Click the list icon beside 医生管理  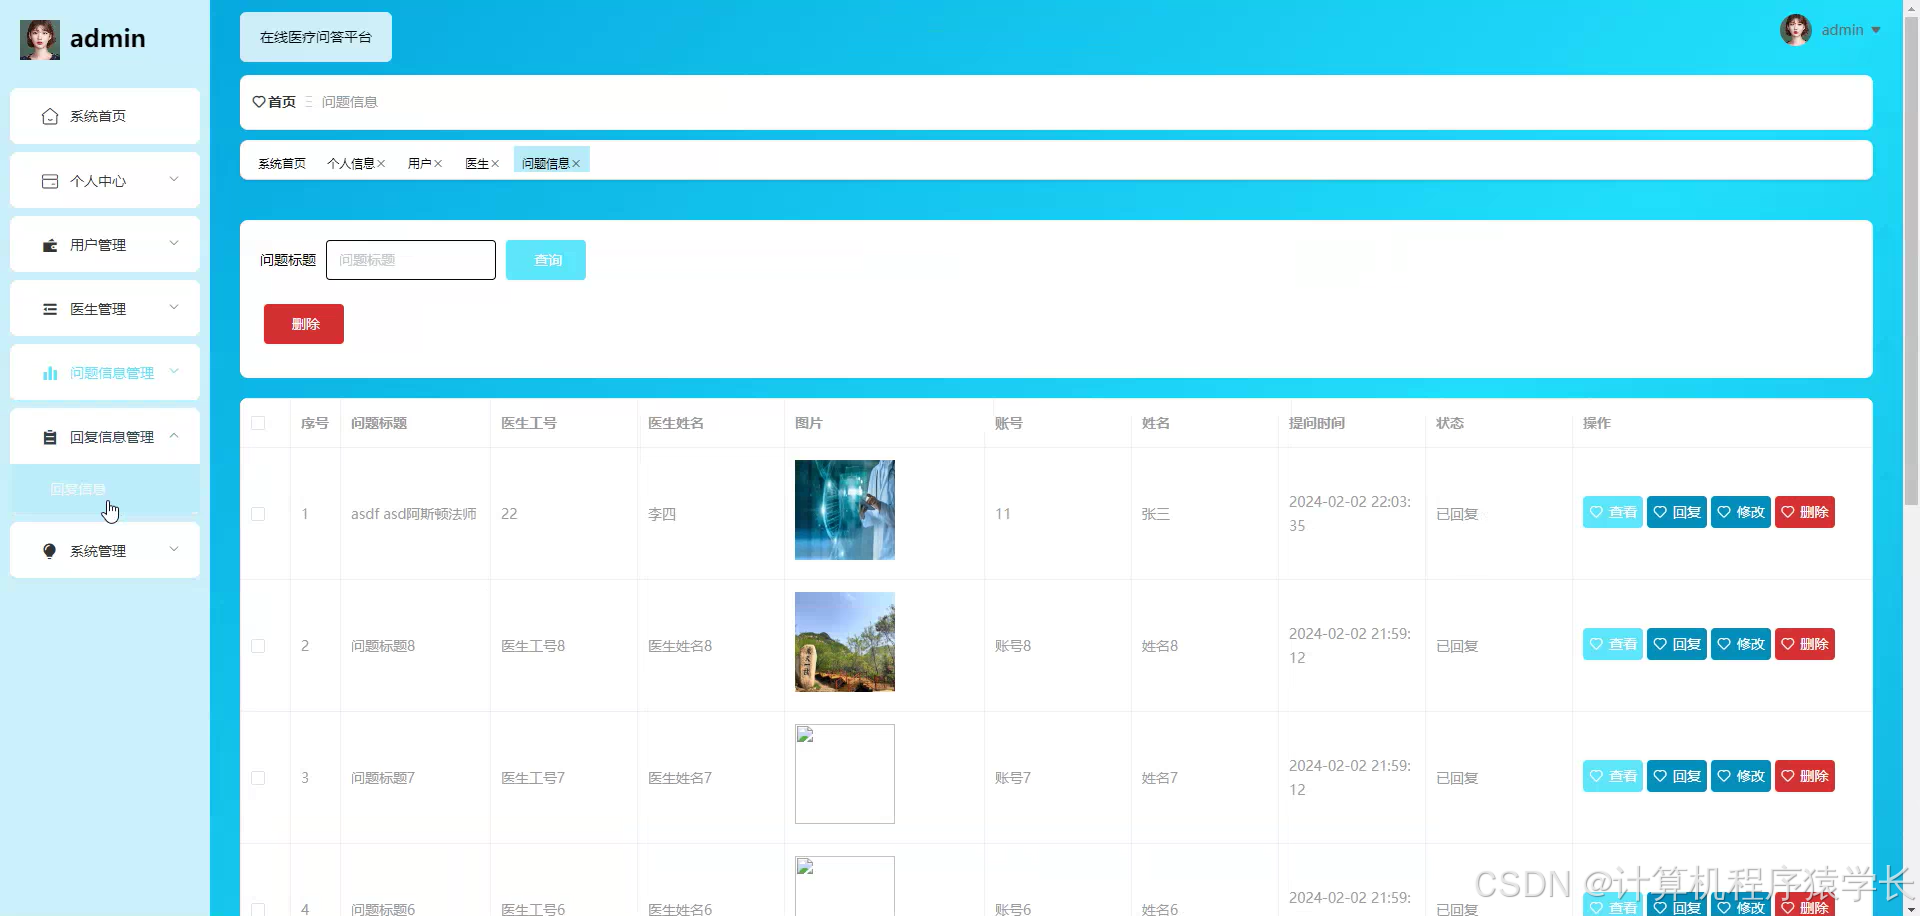pyautogui.click(x=50, y=309)
